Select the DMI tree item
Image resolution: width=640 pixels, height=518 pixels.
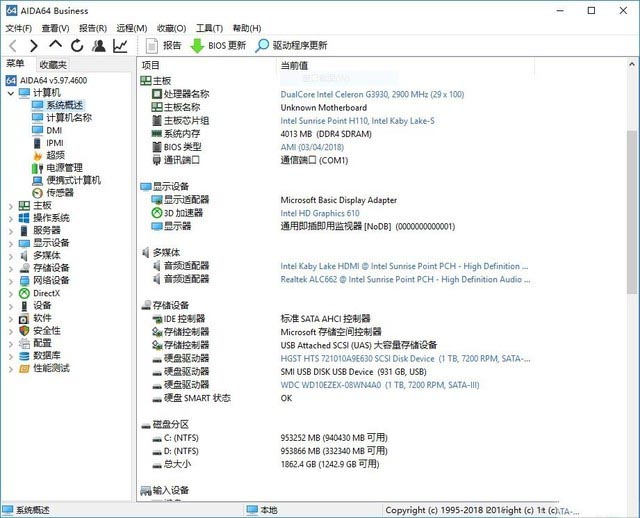pyautogui.click(x=54, y=131)
